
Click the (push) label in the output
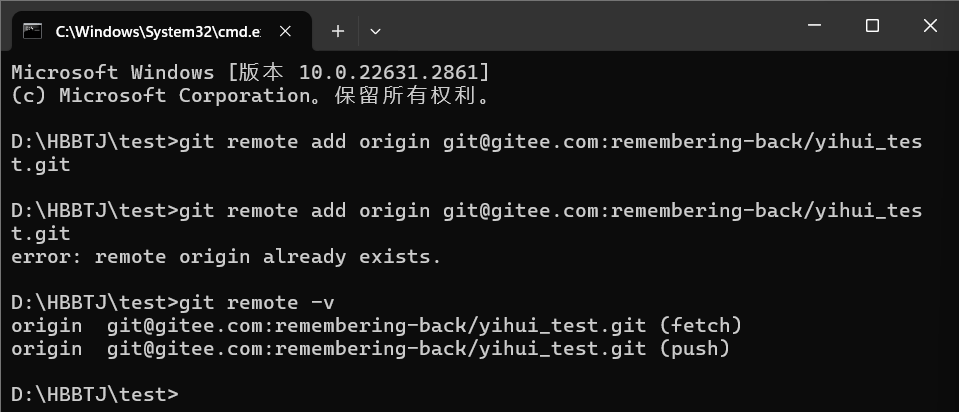coord(694,349)
